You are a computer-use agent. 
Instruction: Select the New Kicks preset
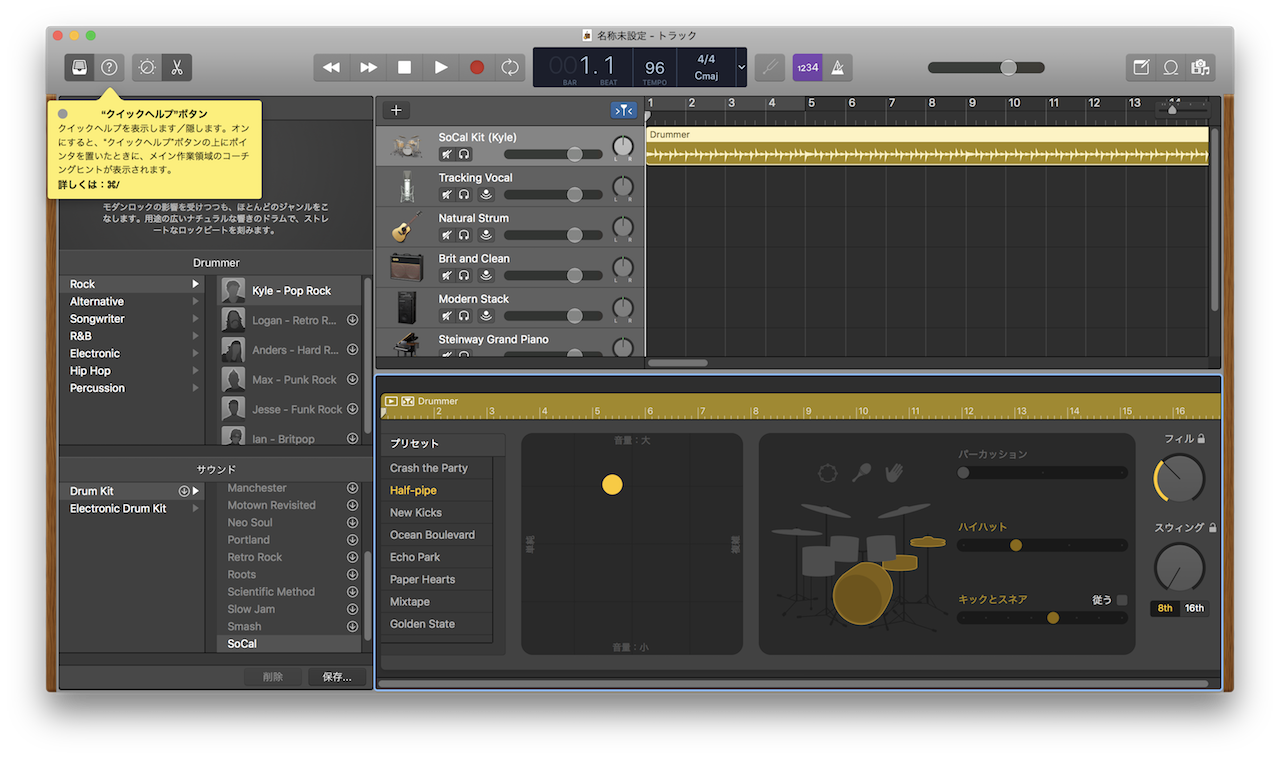pos(436,512)
